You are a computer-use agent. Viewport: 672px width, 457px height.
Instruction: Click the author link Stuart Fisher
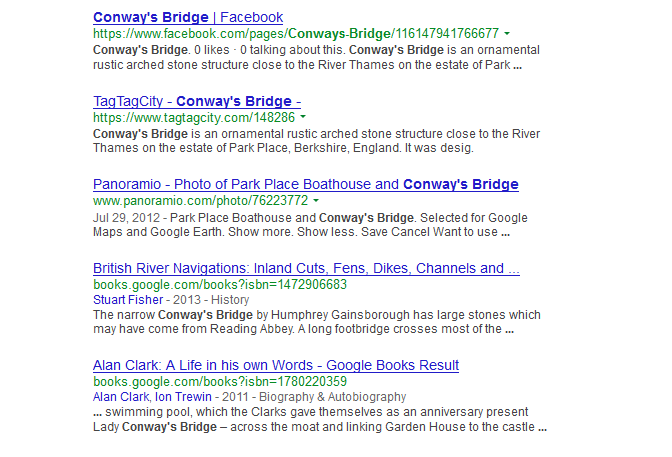128,300
